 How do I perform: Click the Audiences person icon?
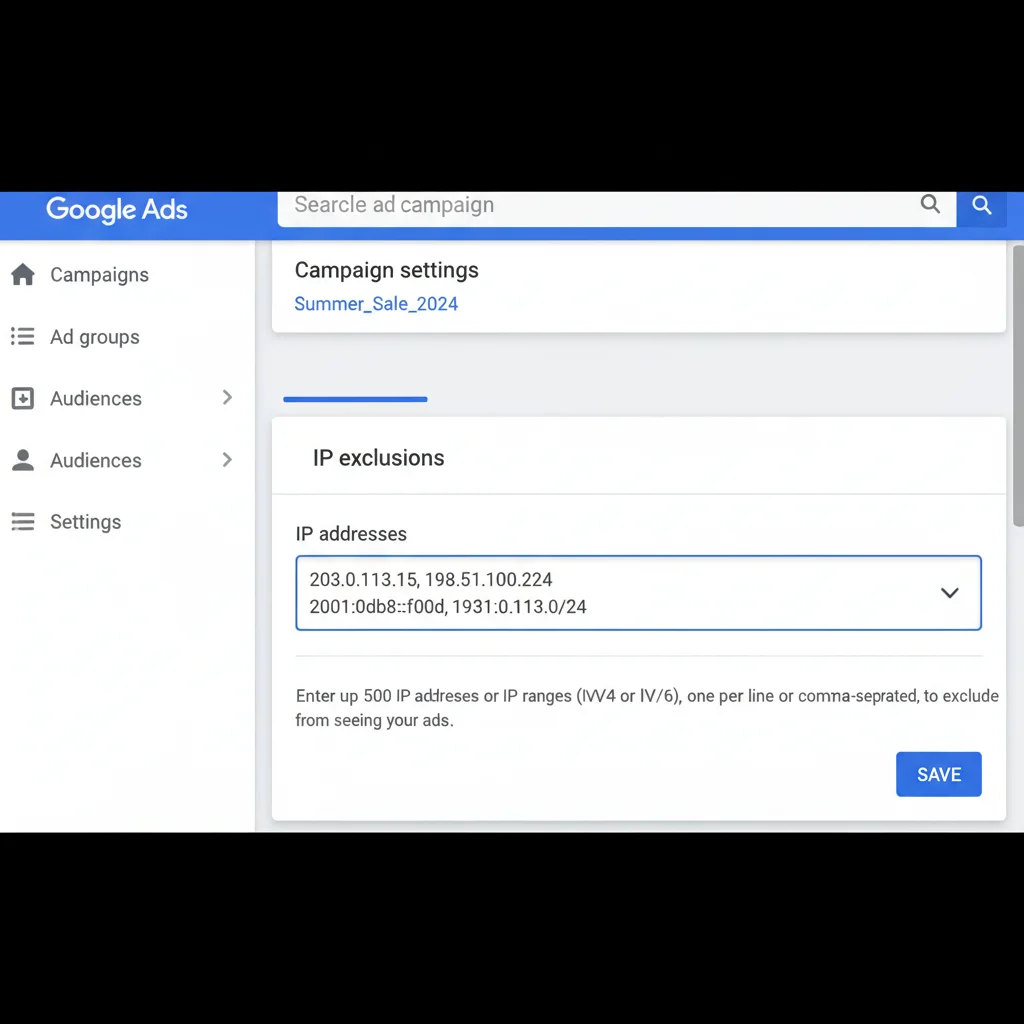[23, 460]
